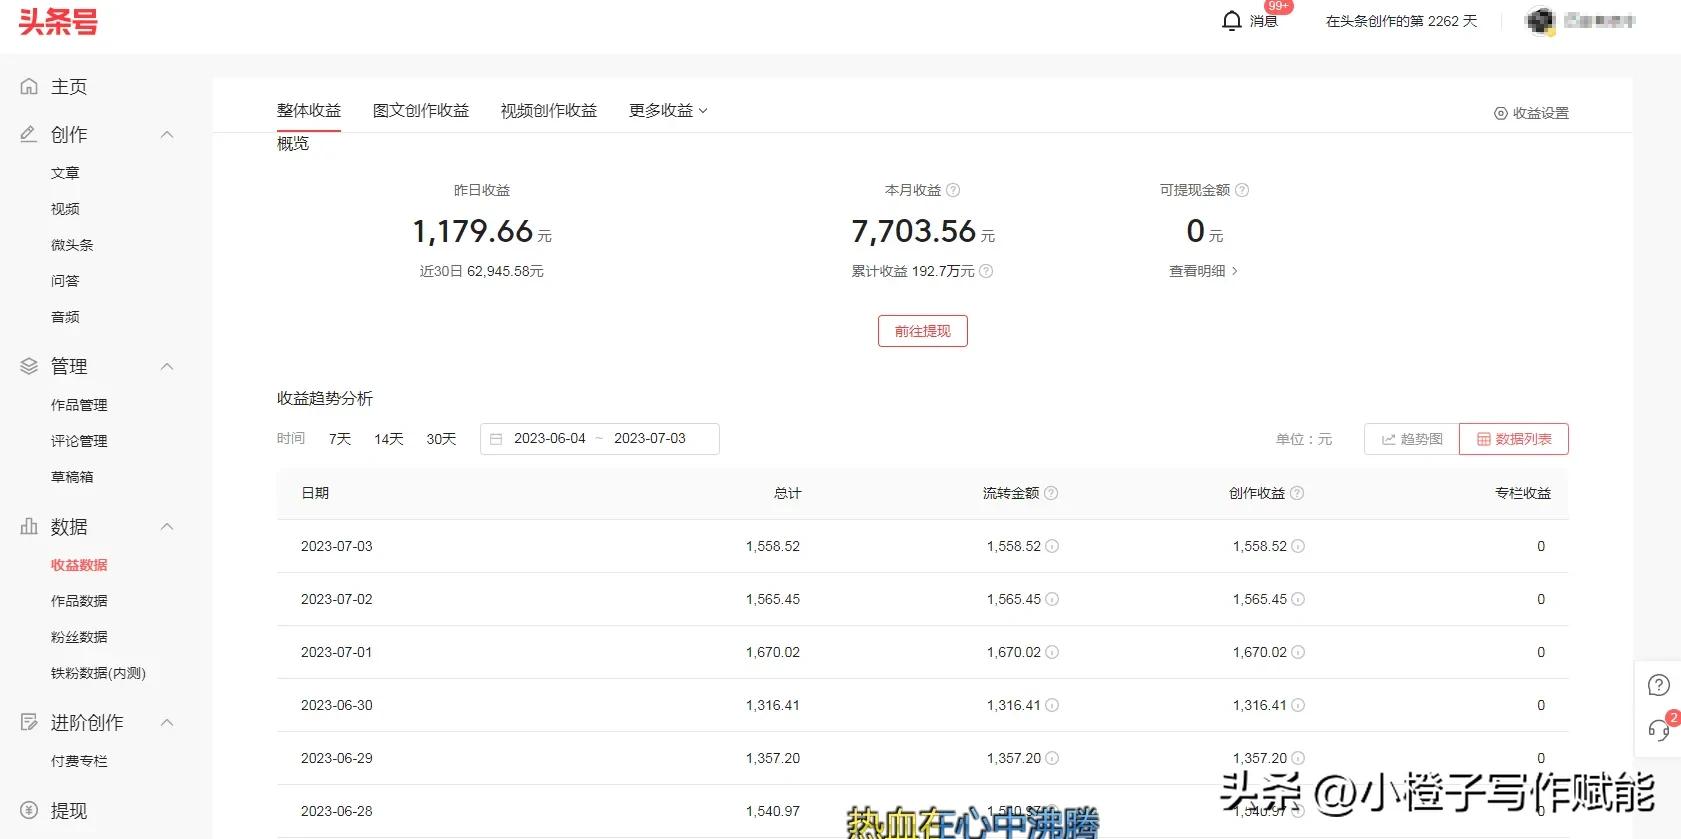Screen dimensions: 1681x839
Task: Click the info icon beside 可提现金额
Action: pyautogui.click(x=1242, y=190)
